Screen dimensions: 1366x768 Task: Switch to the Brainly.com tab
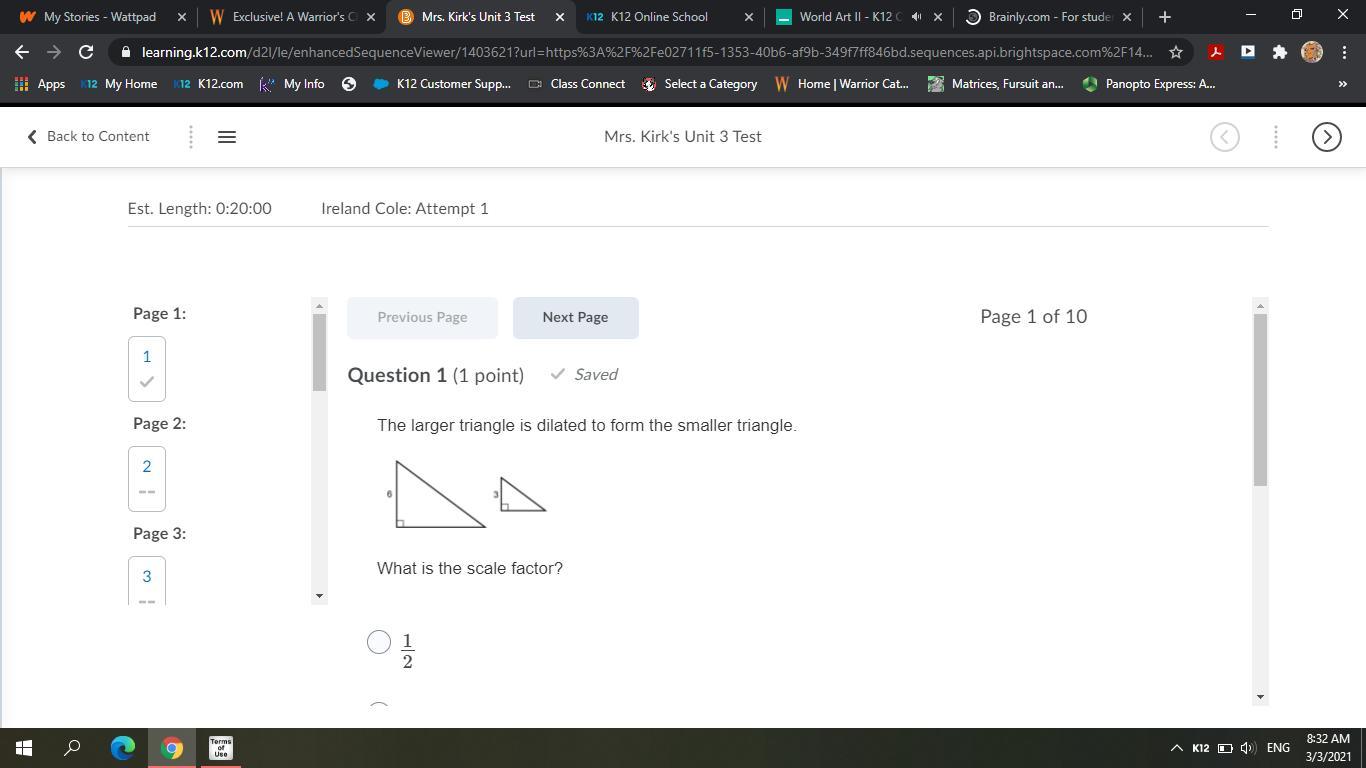pyautogui.click(x=1048, y=17)
